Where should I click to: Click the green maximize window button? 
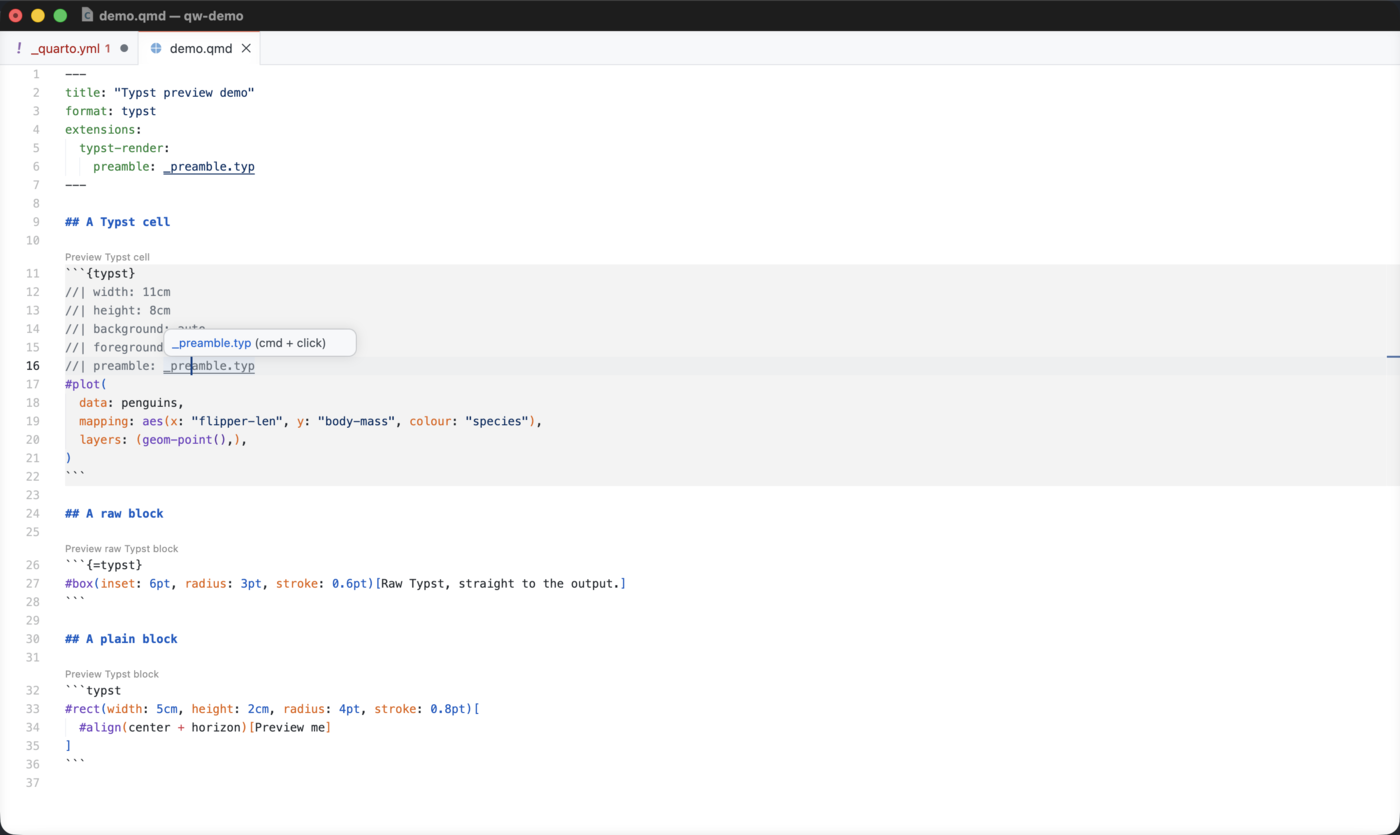[x=60, y=15]
